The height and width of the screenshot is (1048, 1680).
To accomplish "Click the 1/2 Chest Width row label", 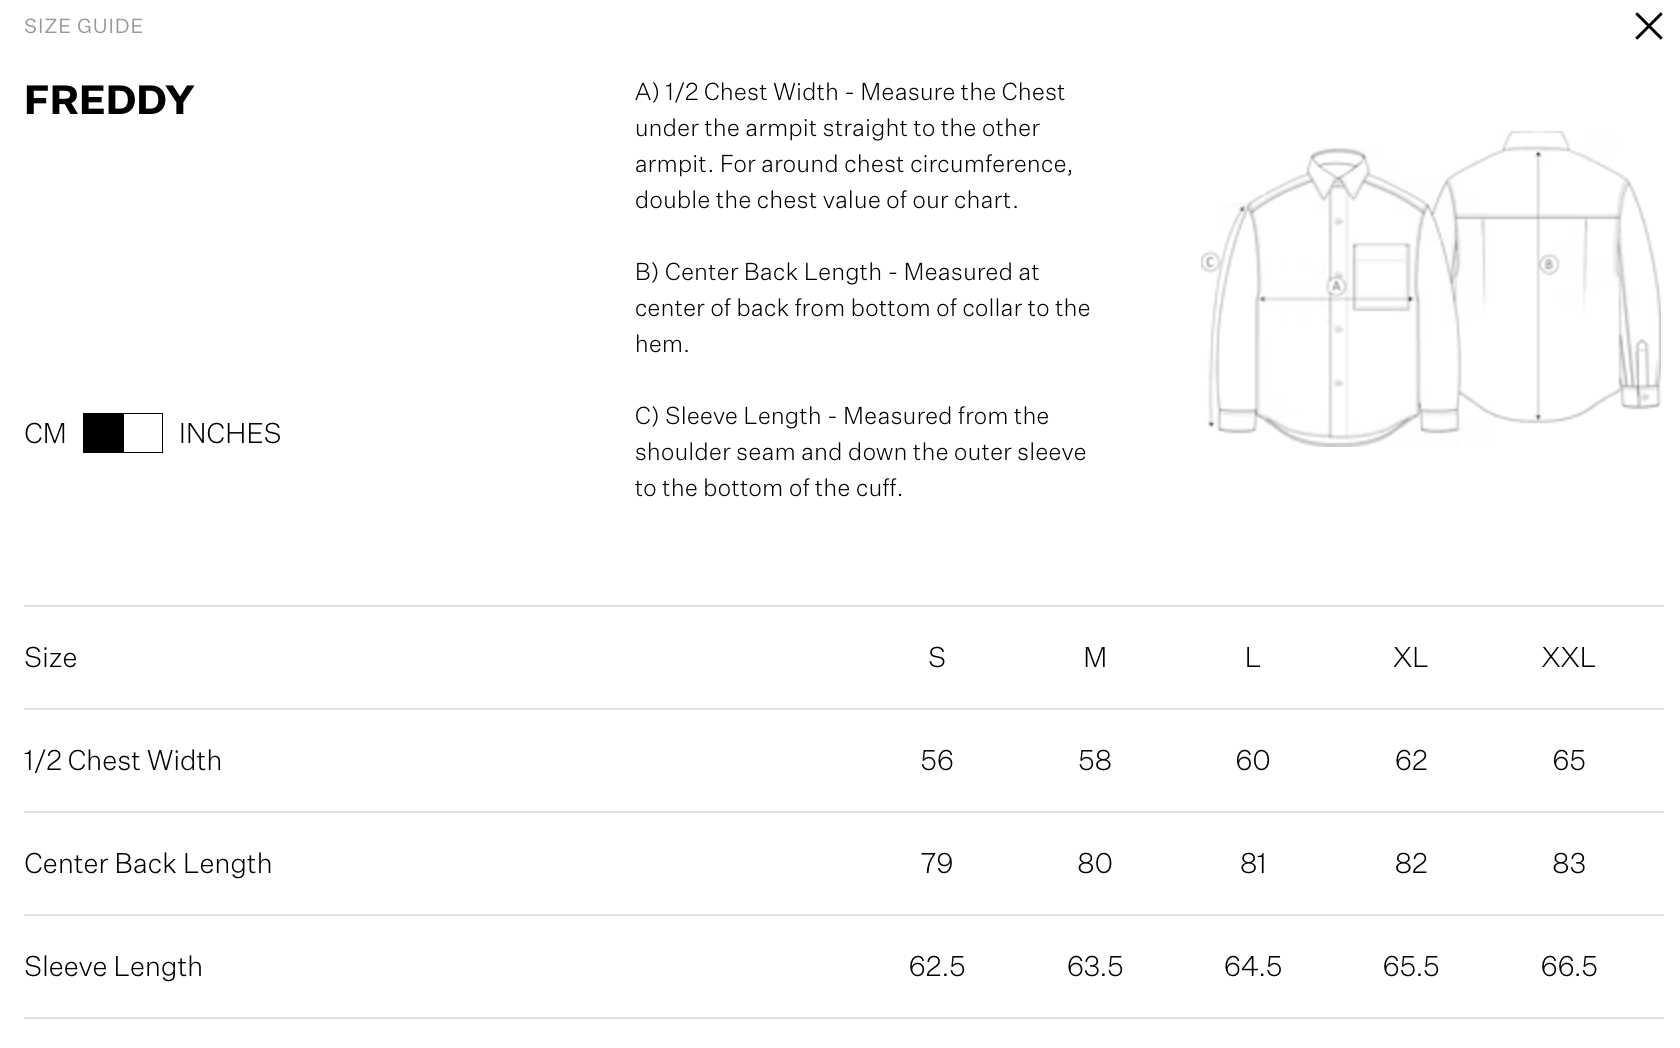I will coord(123,760).
